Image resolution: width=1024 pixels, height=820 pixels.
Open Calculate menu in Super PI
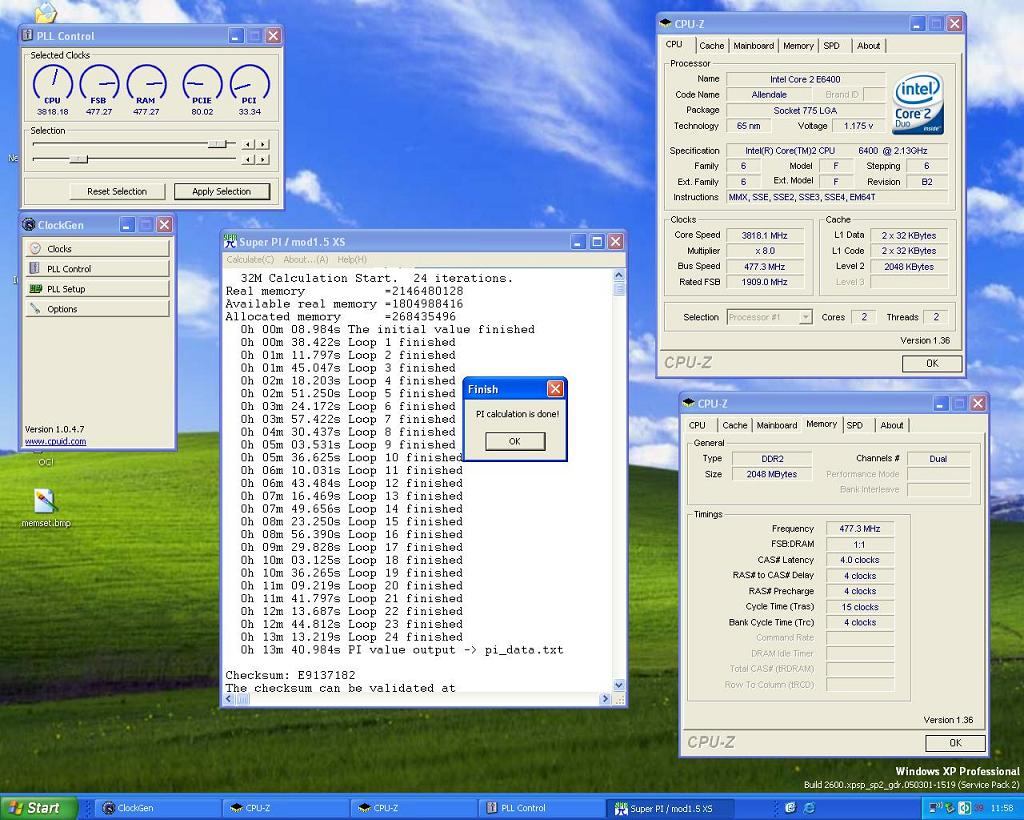click(x=250, y=259)
